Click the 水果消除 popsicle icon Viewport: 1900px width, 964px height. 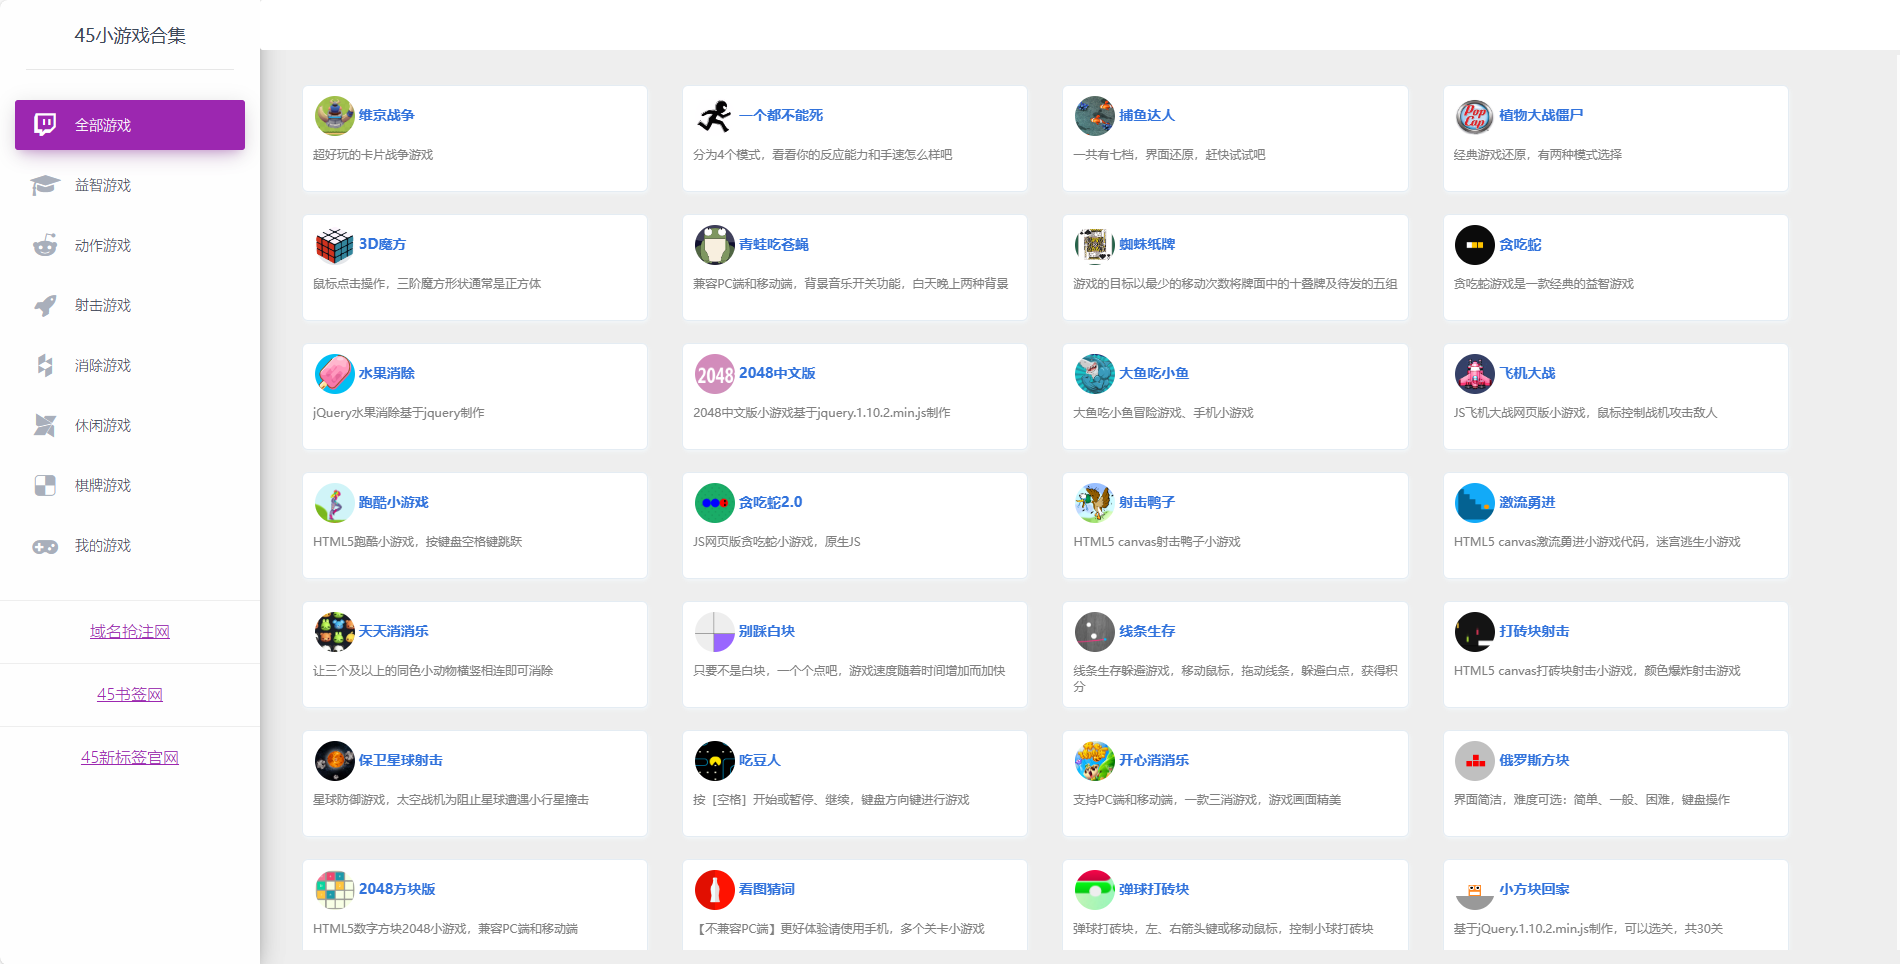coord(334,374)
